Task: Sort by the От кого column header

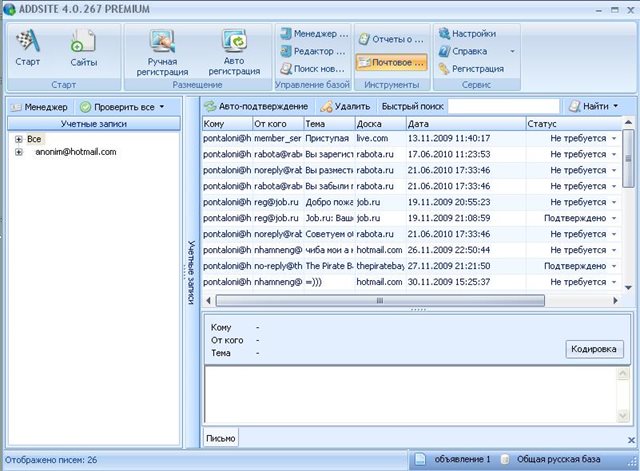Action: [x=278, y=124]
